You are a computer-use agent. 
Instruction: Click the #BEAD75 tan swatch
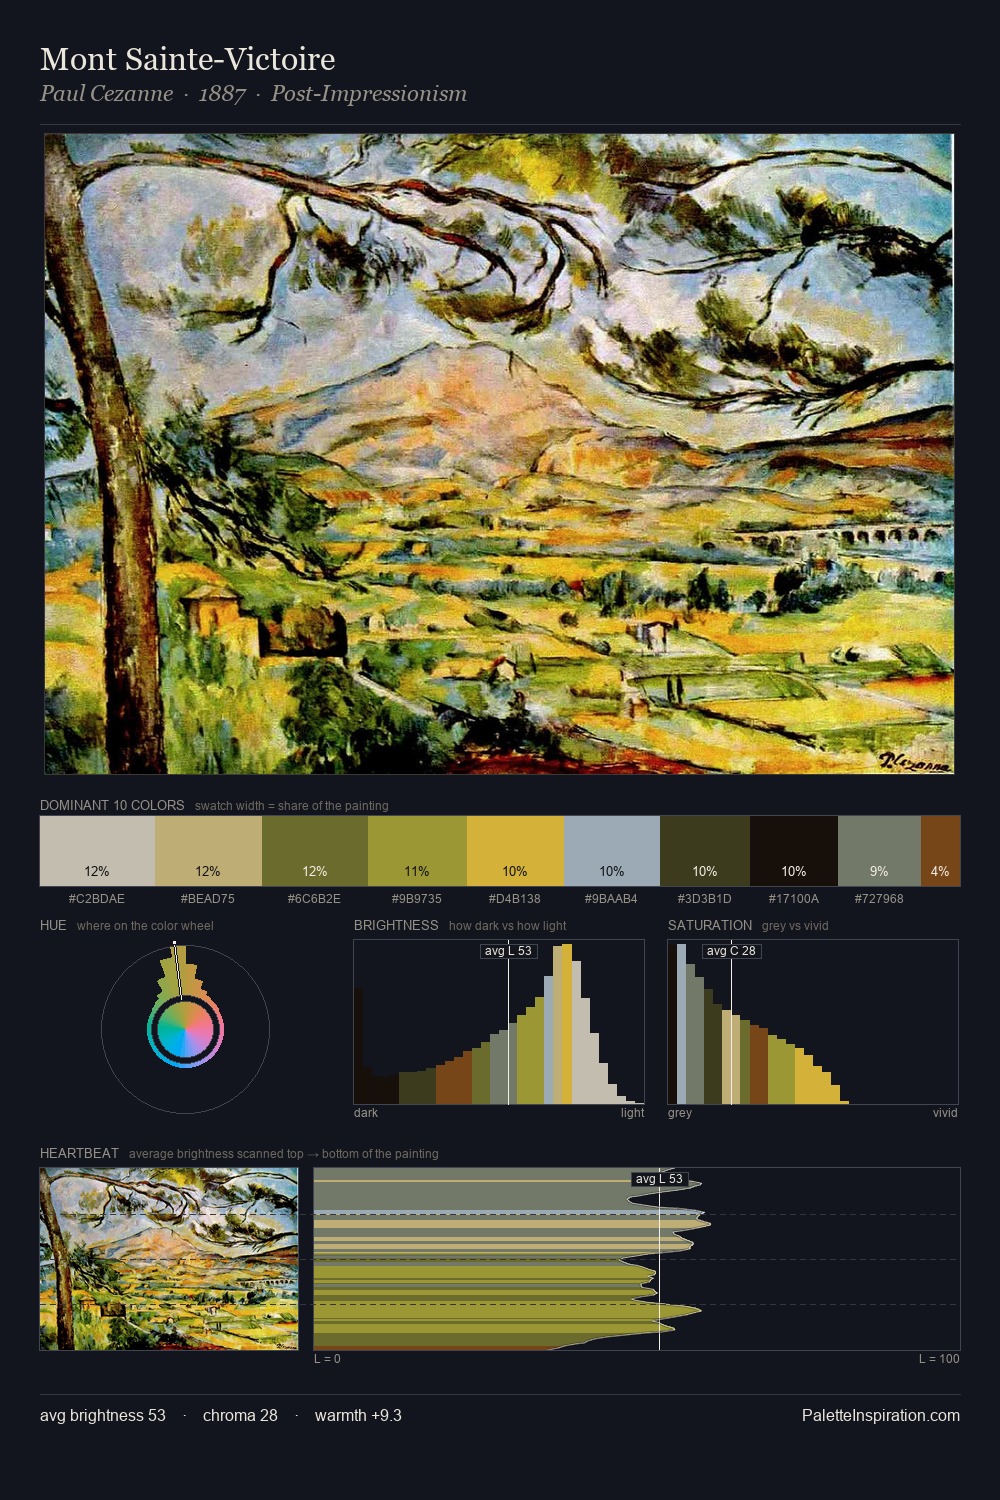click(x=208, y=851)
